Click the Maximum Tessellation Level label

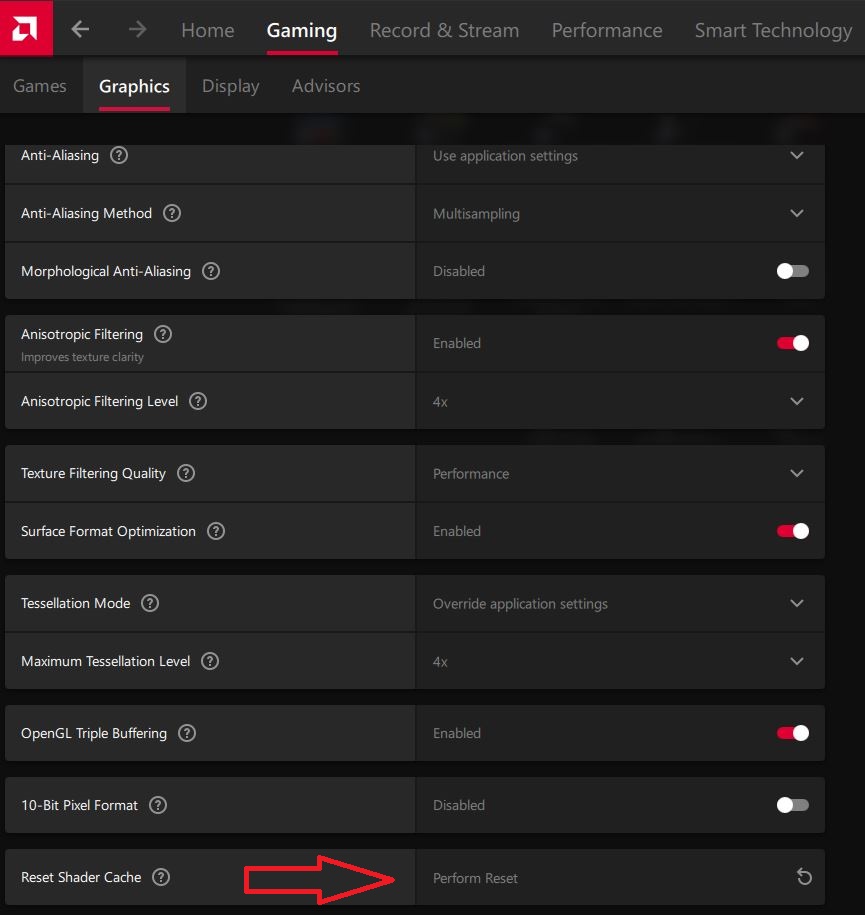click(106, 661)
